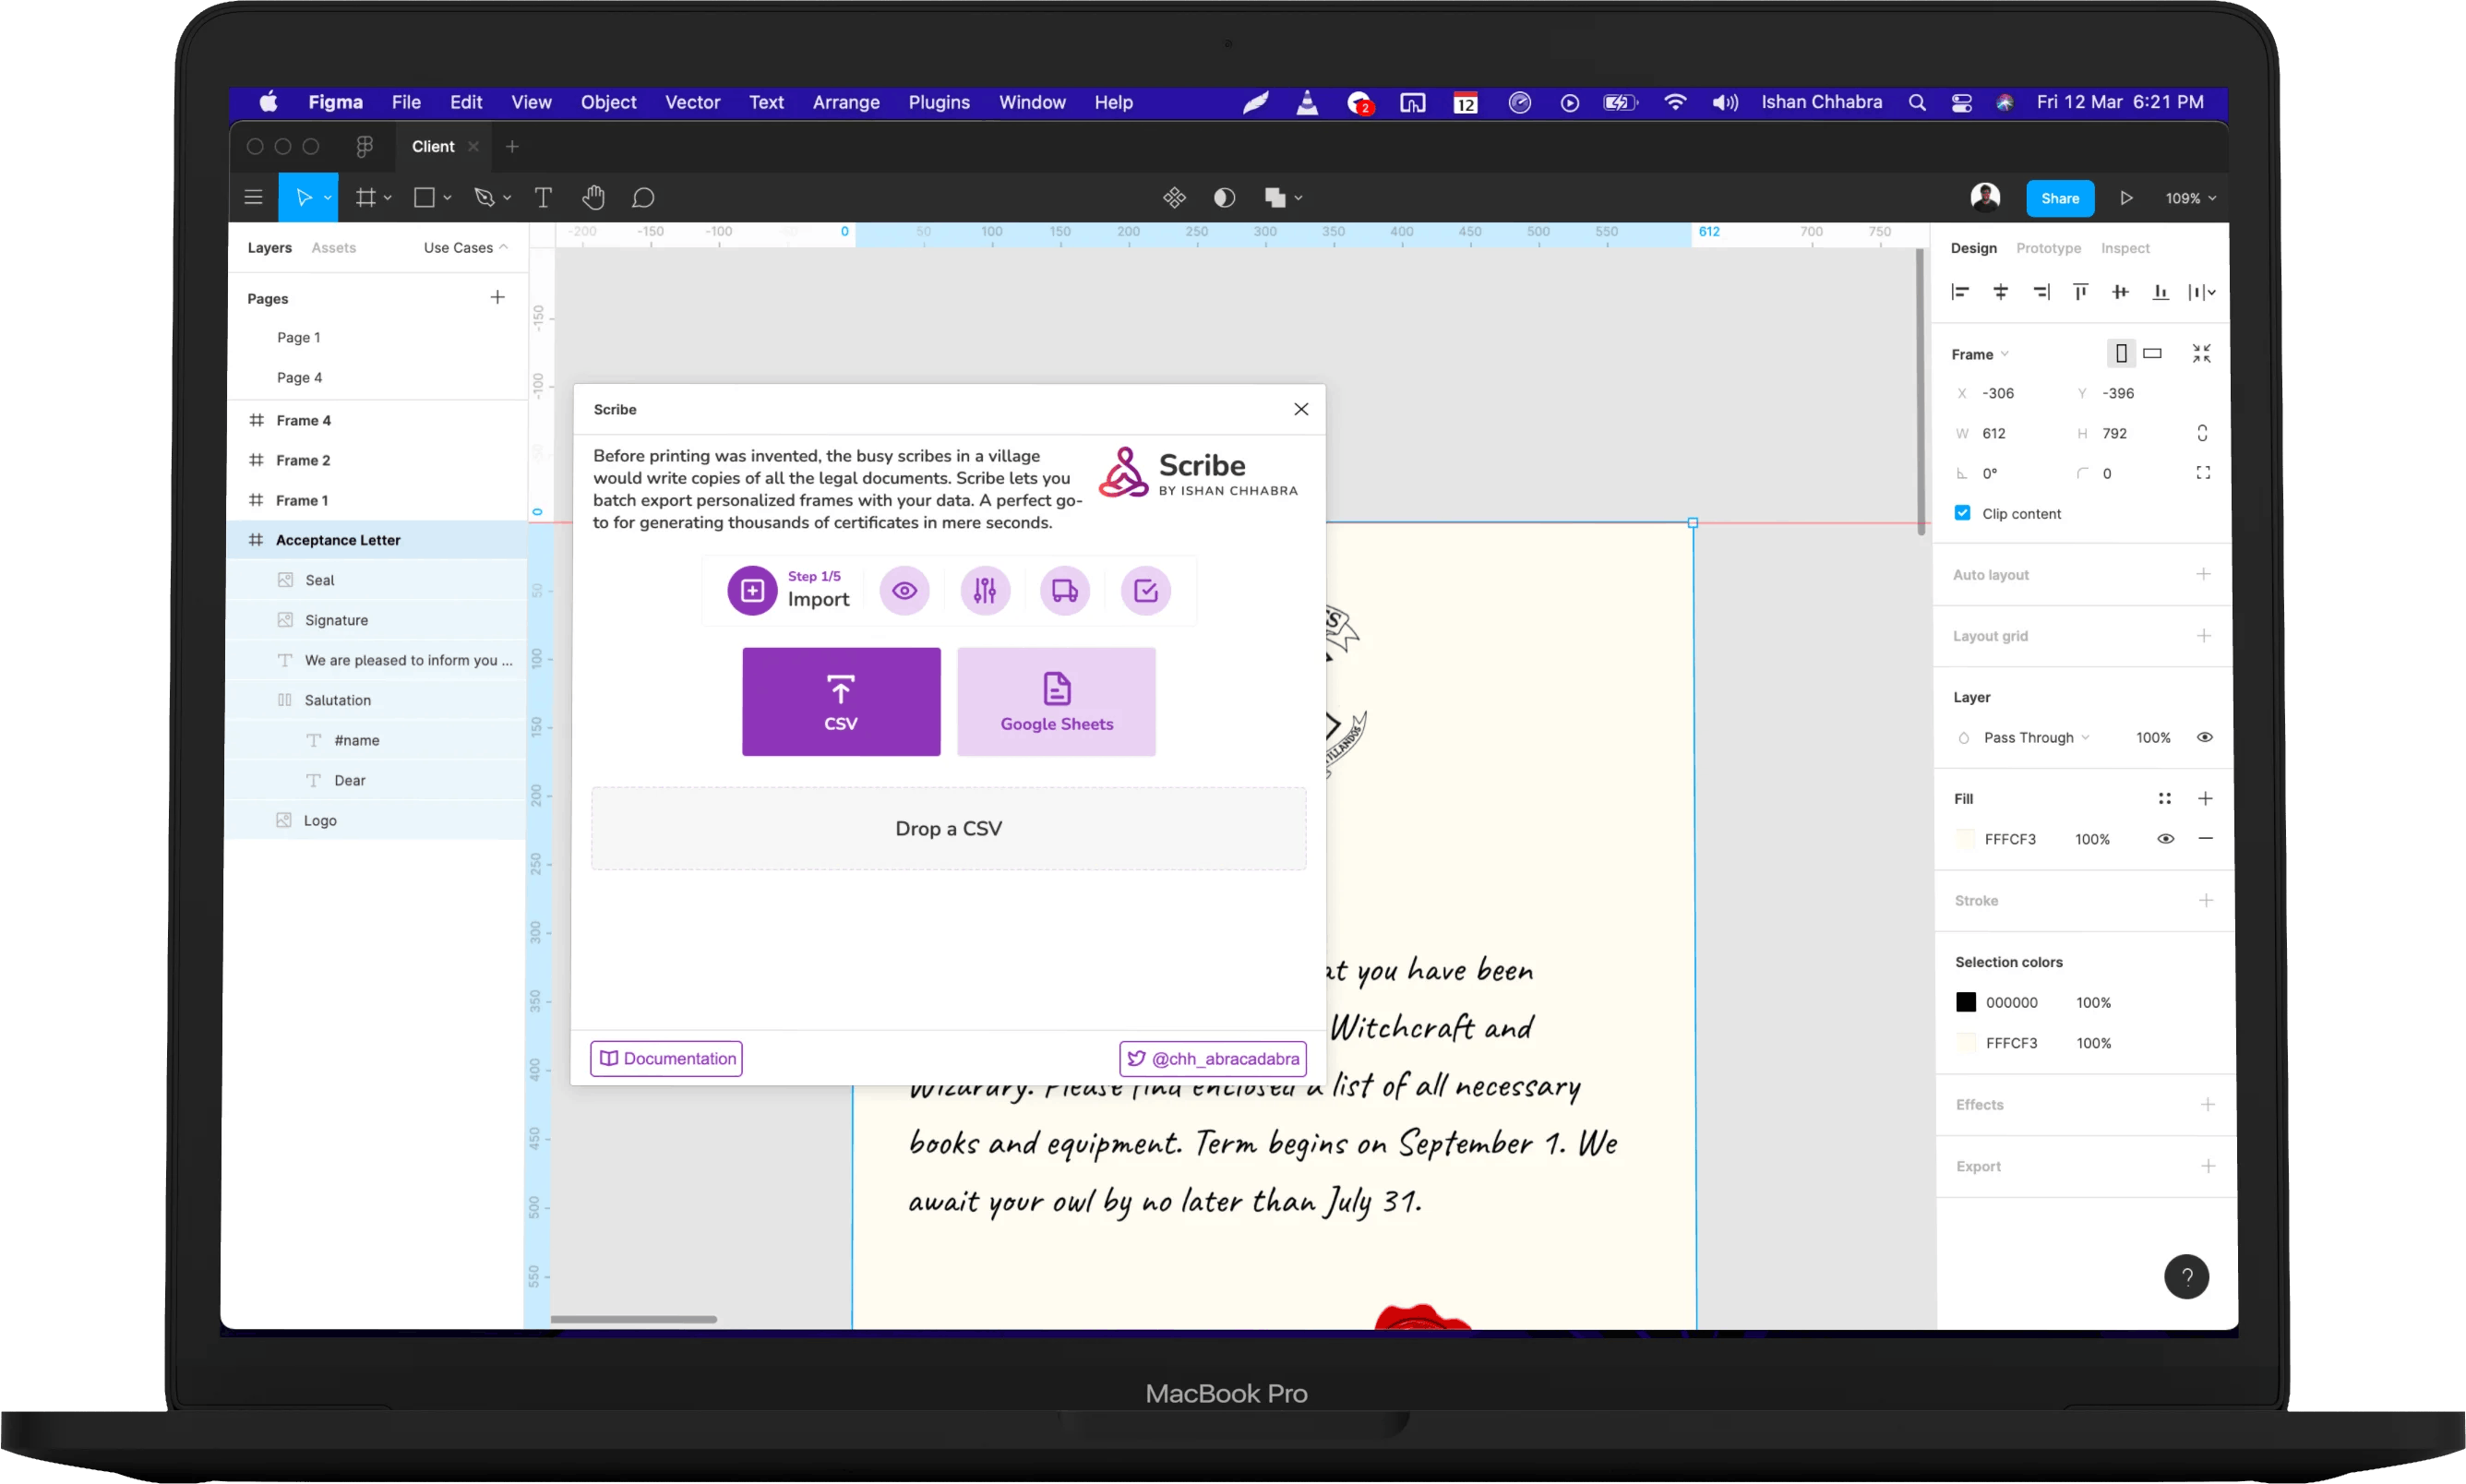Viewport: 2466px width, 1484px height.
Task: Open the help question mark button
Action: [2187, 1277]
